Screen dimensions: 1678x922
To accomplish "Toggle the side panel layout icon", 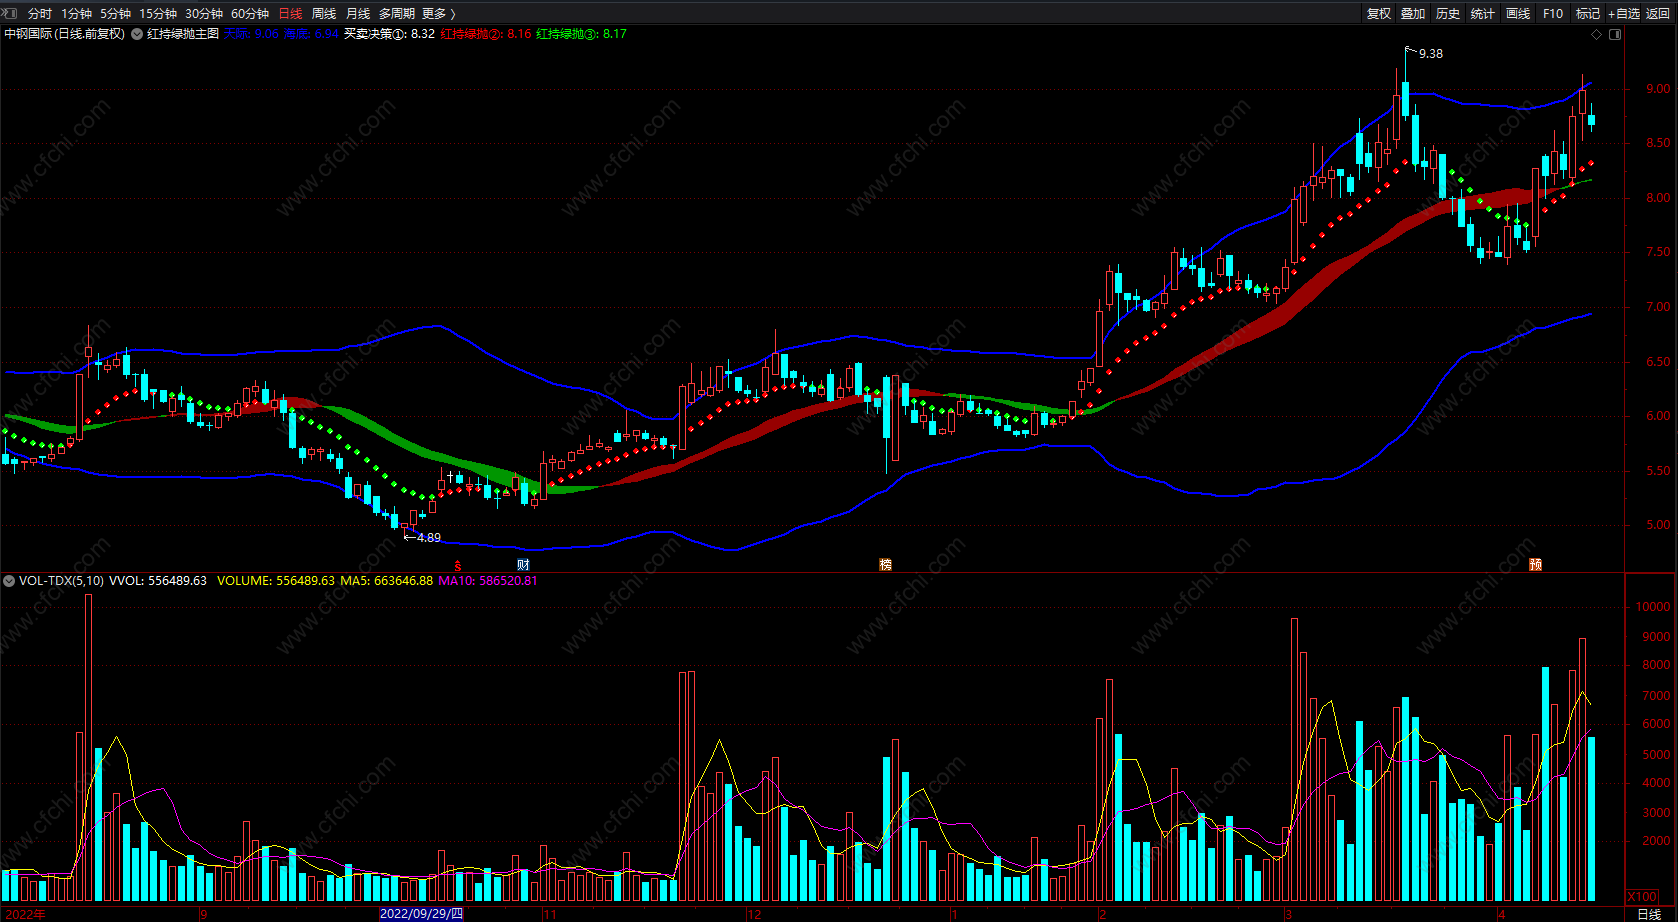I will [x=1615, y=34].
